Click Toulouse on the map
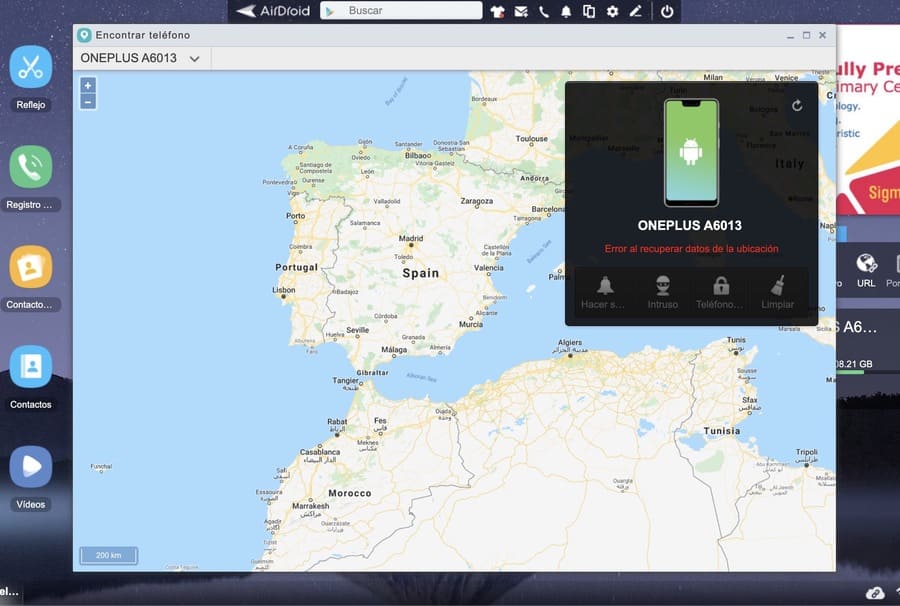Image resolution: width=900 pixels, height=606 pixels. [x=532, y=139]
